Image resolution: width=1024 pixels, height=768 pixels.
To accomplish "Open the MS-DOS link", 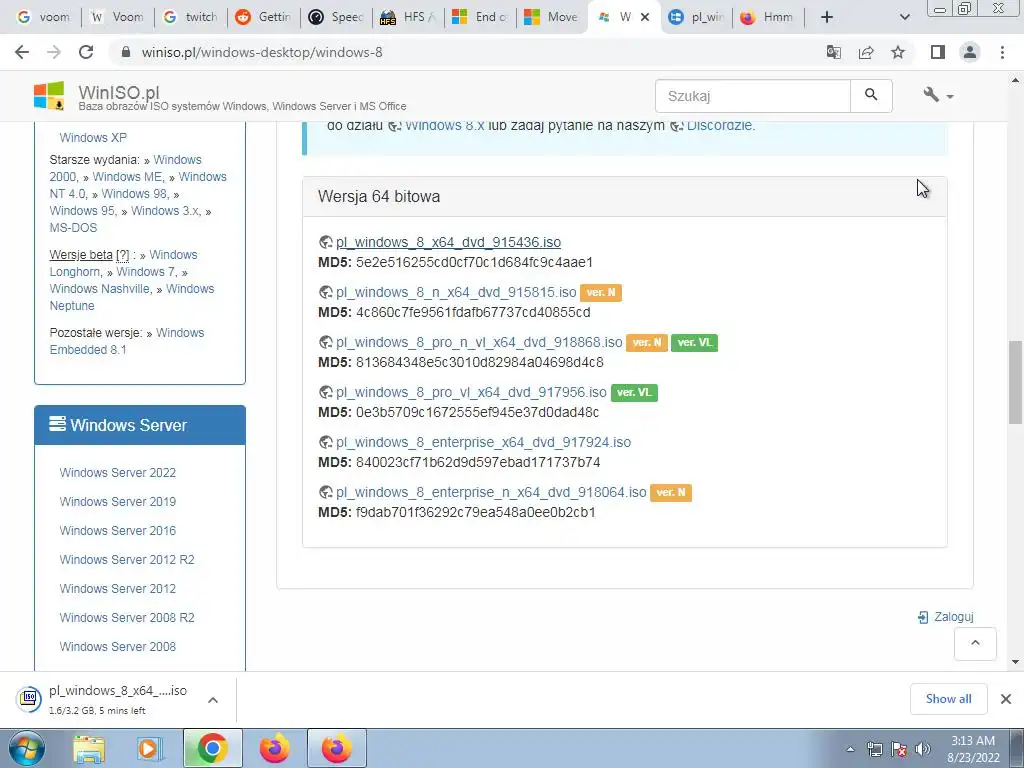I will [x=73, y=227].
